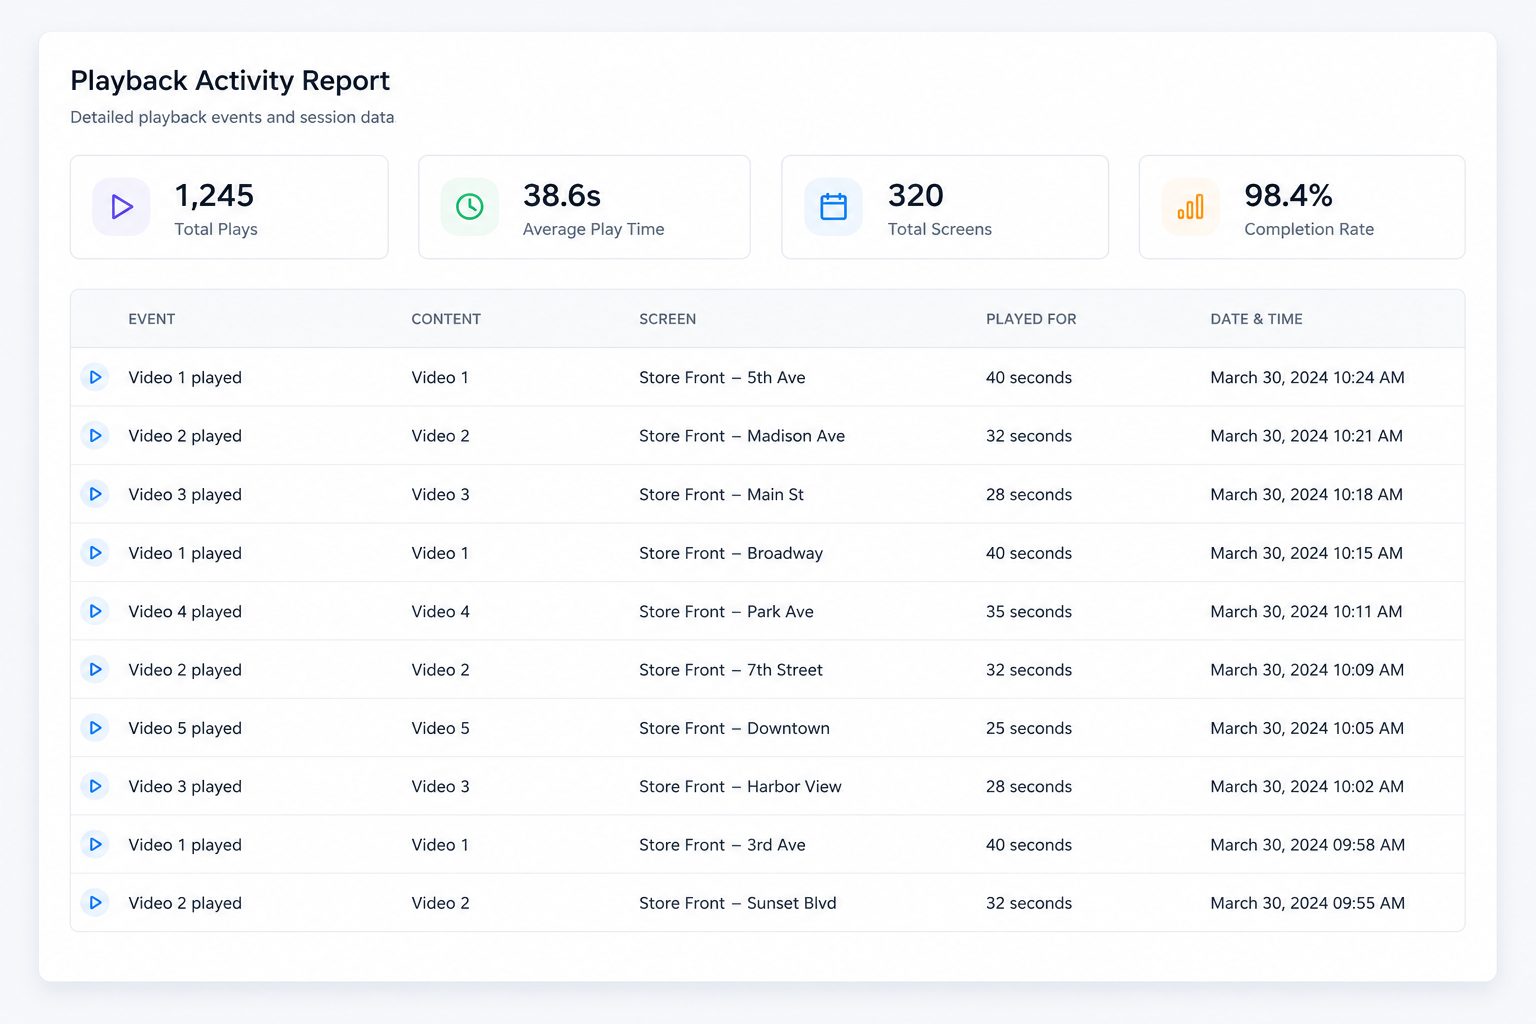Click 'Store Front – 7th Street' screen cell
The image size is (1536, 1024).
click(731, 670)
